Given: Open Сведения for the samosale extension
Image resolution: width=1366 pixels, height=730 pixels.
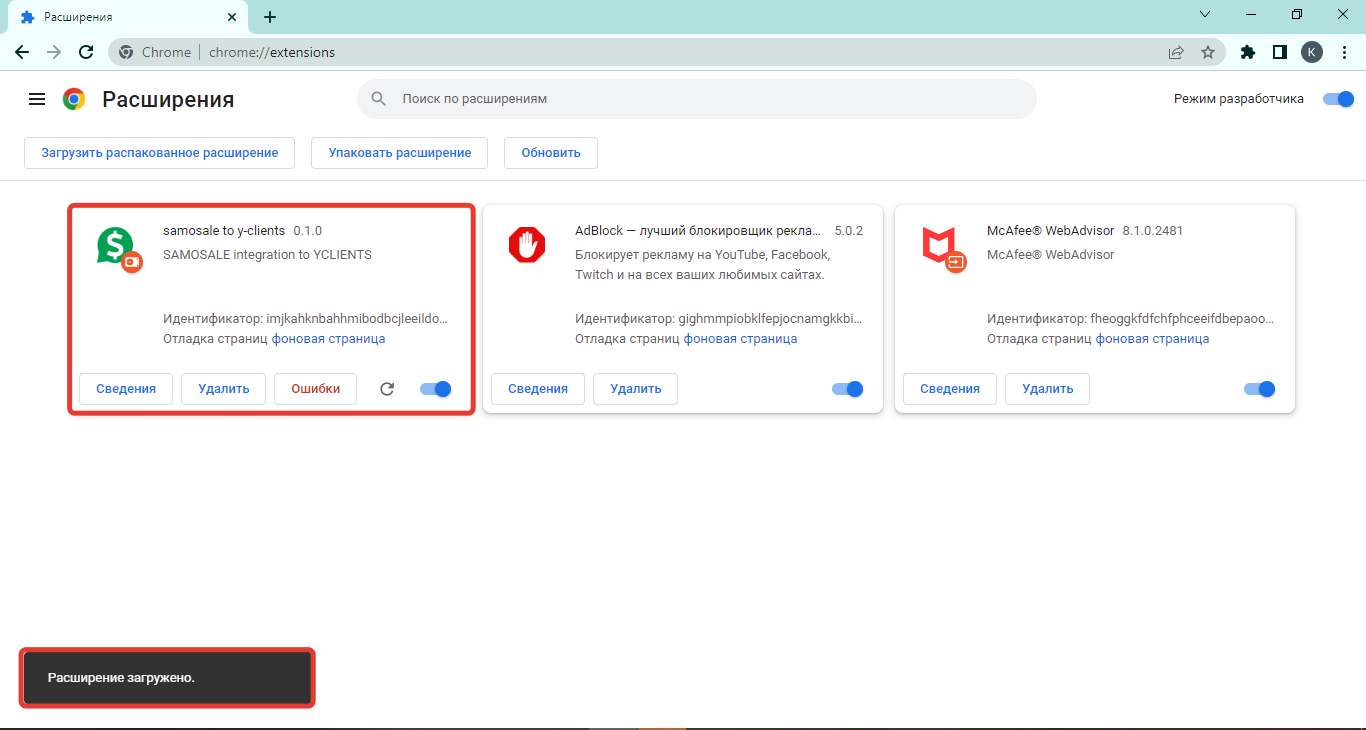Looking at the screenshot, I should click(x=126, y=389).
